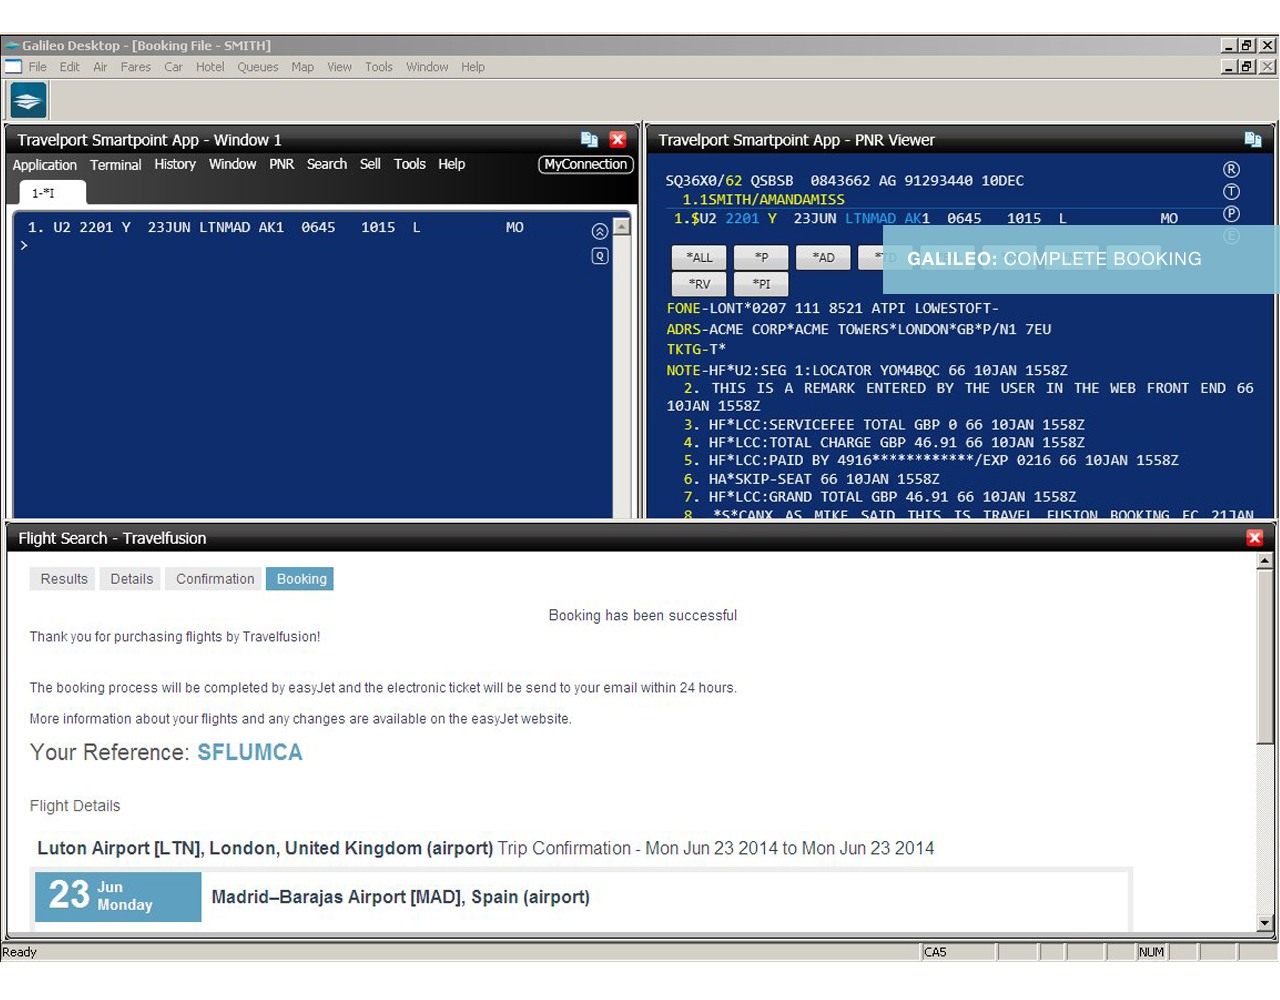This screenshot has height=1000, width=1280.
Task: Open the Help menu in Galileo Desktop menu bar
Action: click(473, 67)
